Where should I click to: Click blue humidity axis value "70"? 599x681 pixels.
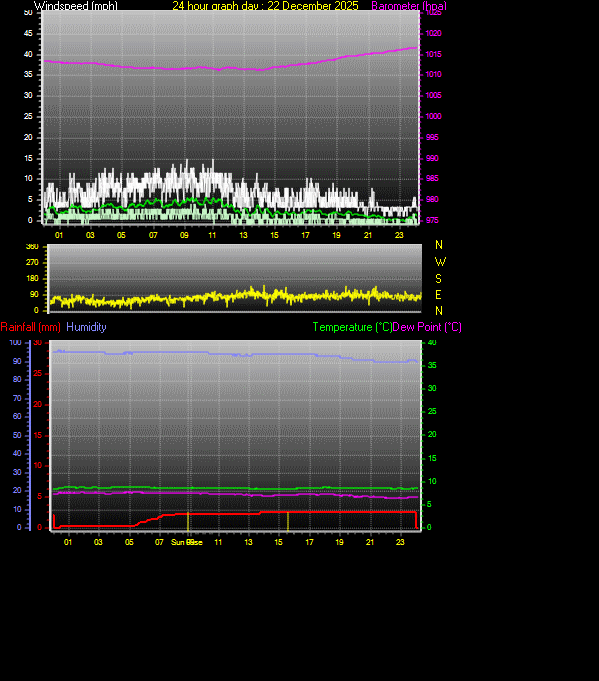(x=17, y=398)
